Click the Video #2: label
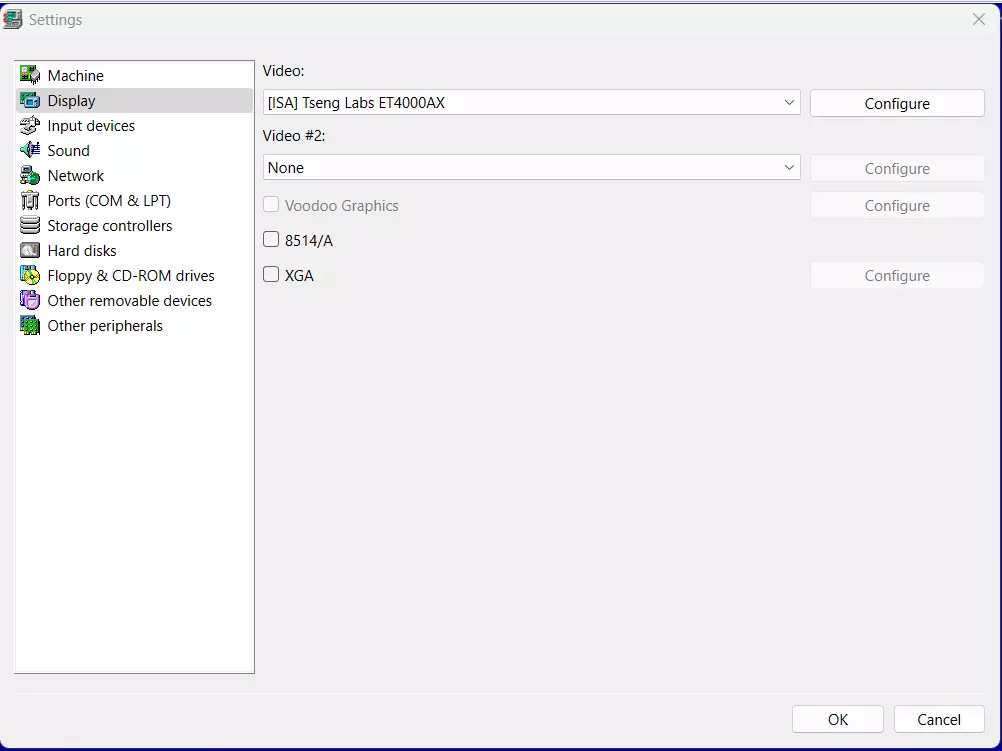 pos(294,135)
